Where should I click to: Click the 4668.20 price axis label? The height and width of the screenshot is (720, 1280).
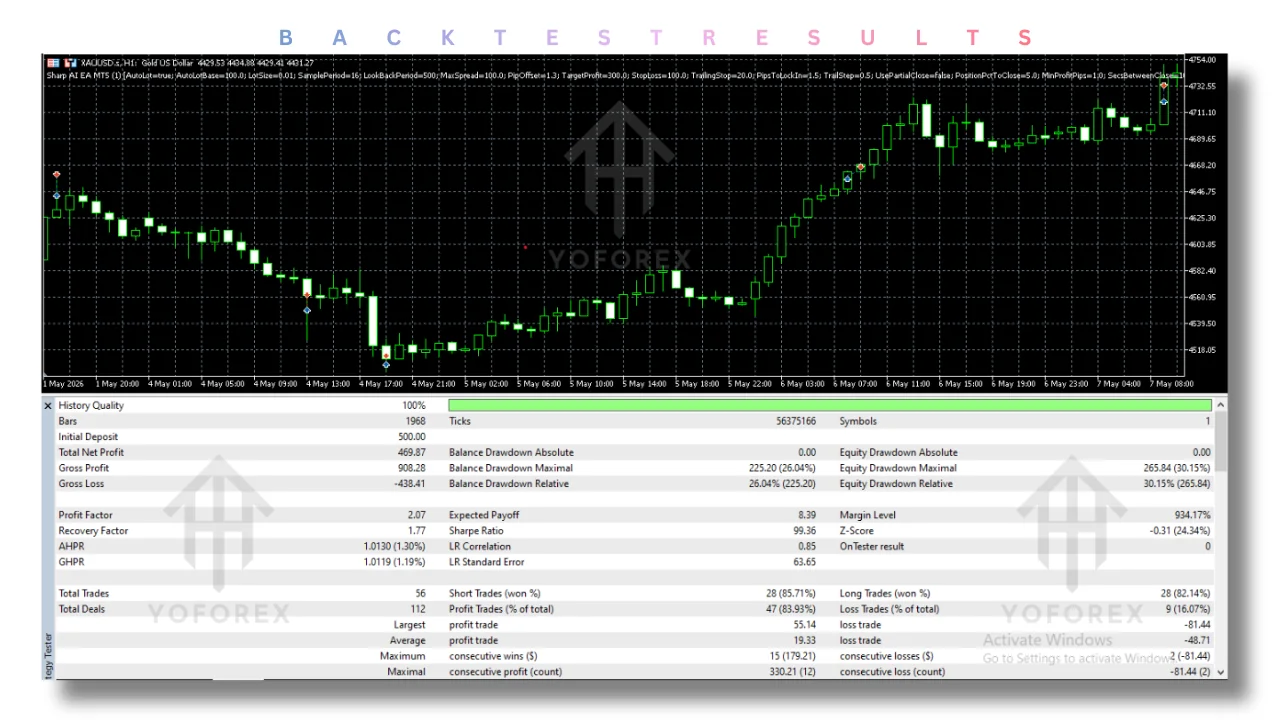pyautogui.click(x=1201, y=165)
